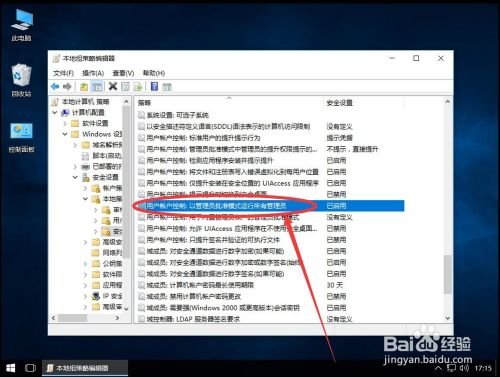
Task: Click the Show/Hide Action Pane toolbar icon
Action: coord(167,87)
